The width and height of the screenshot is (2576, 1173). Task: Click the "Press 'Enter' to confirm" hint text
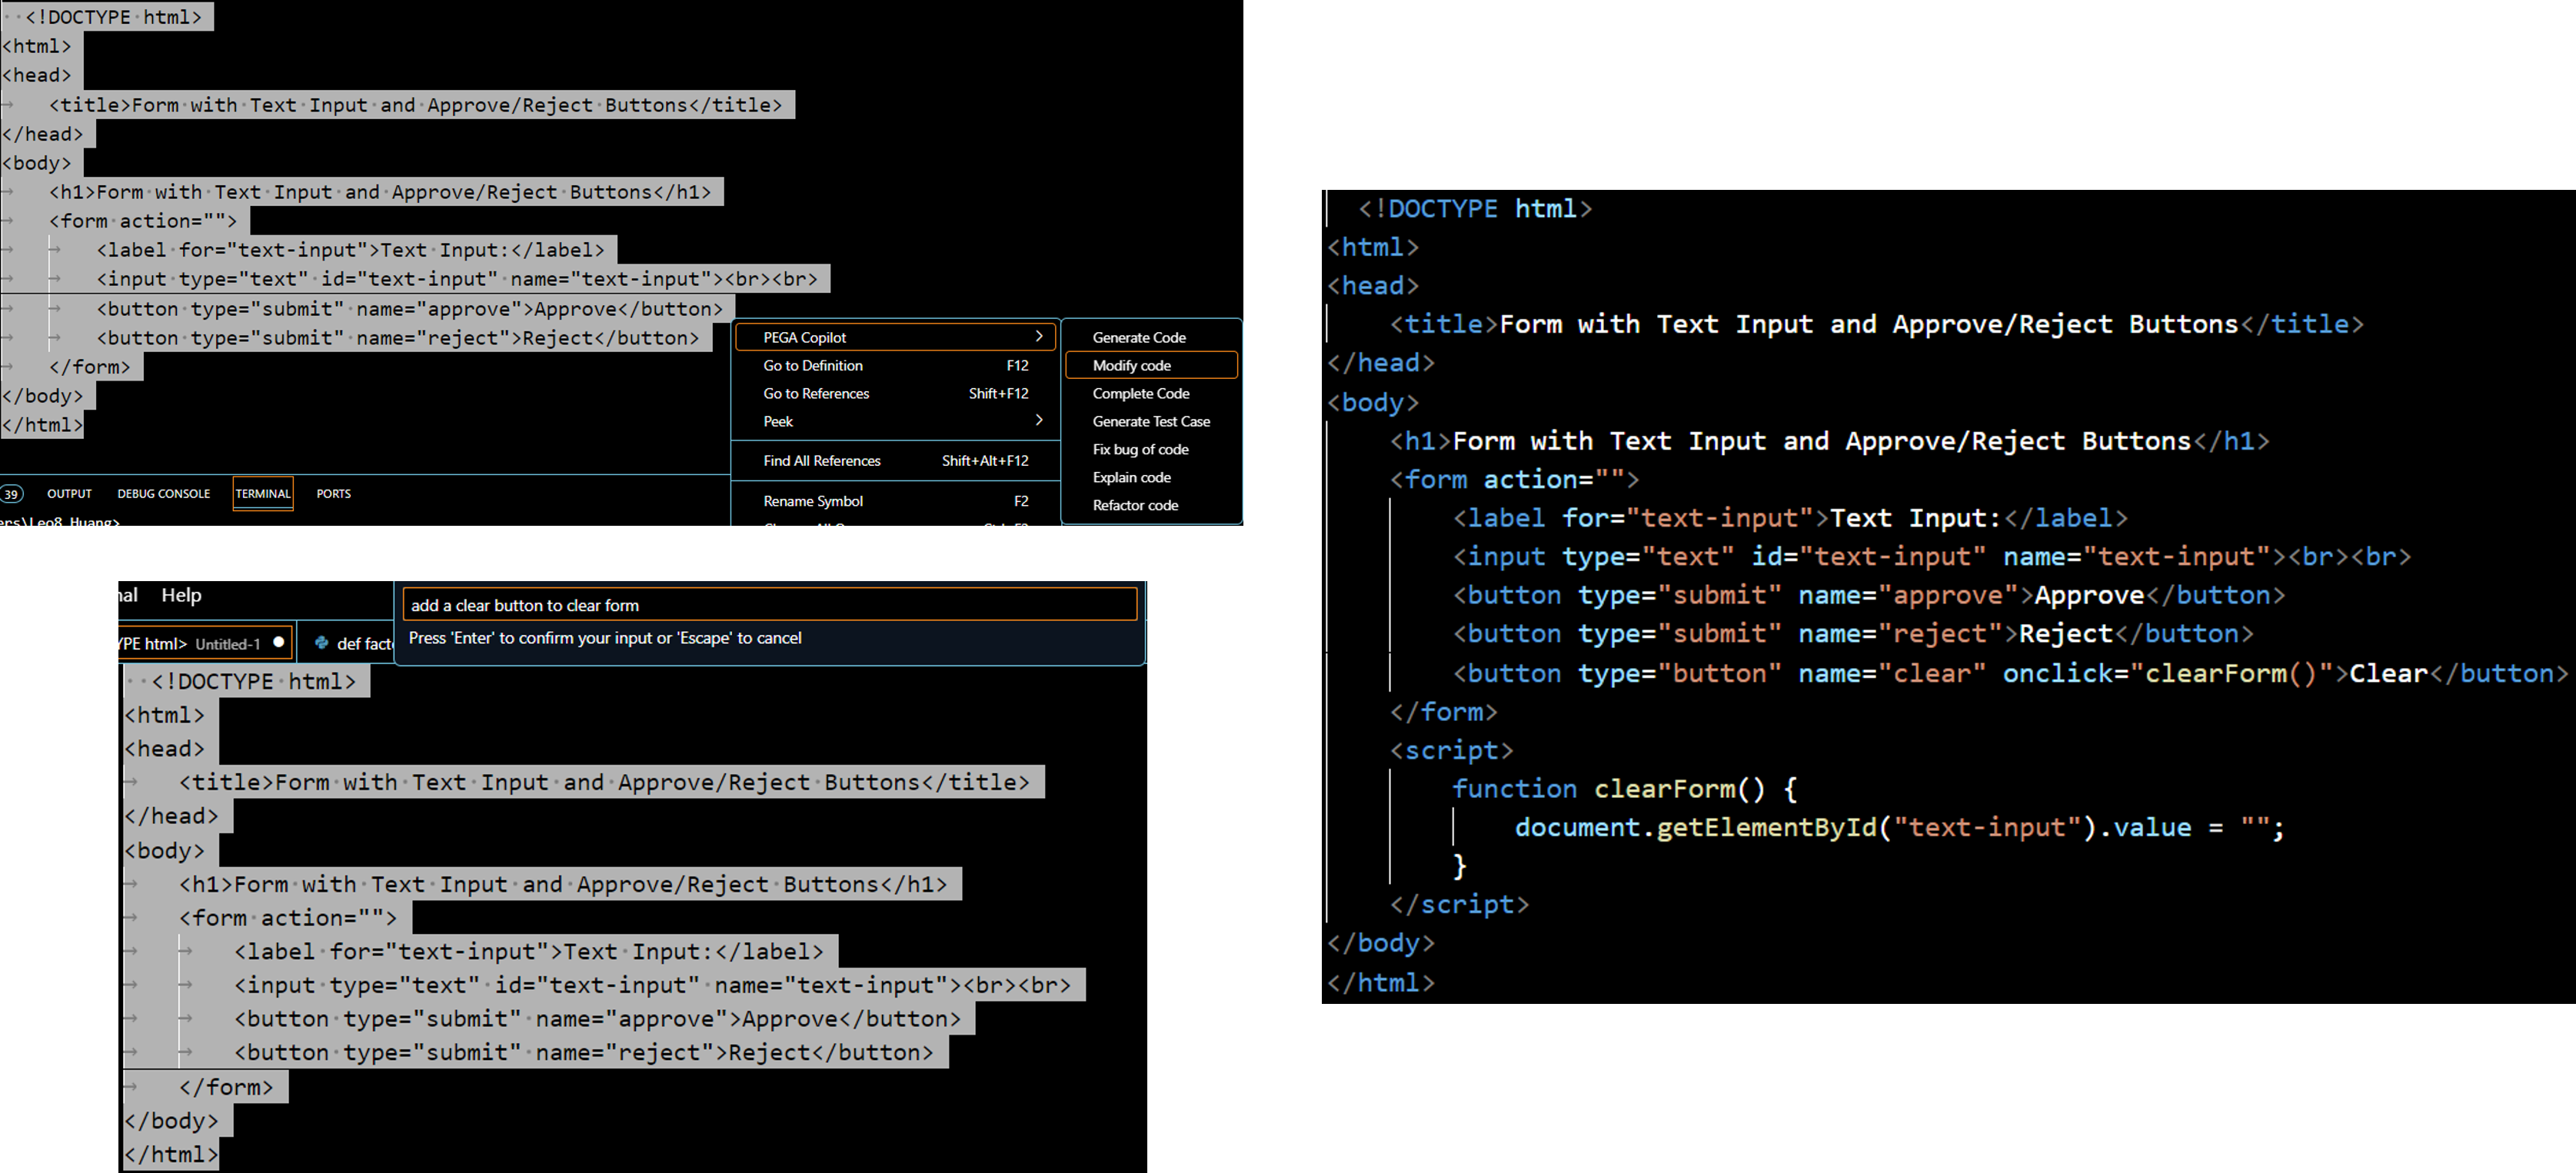(605, 638)
